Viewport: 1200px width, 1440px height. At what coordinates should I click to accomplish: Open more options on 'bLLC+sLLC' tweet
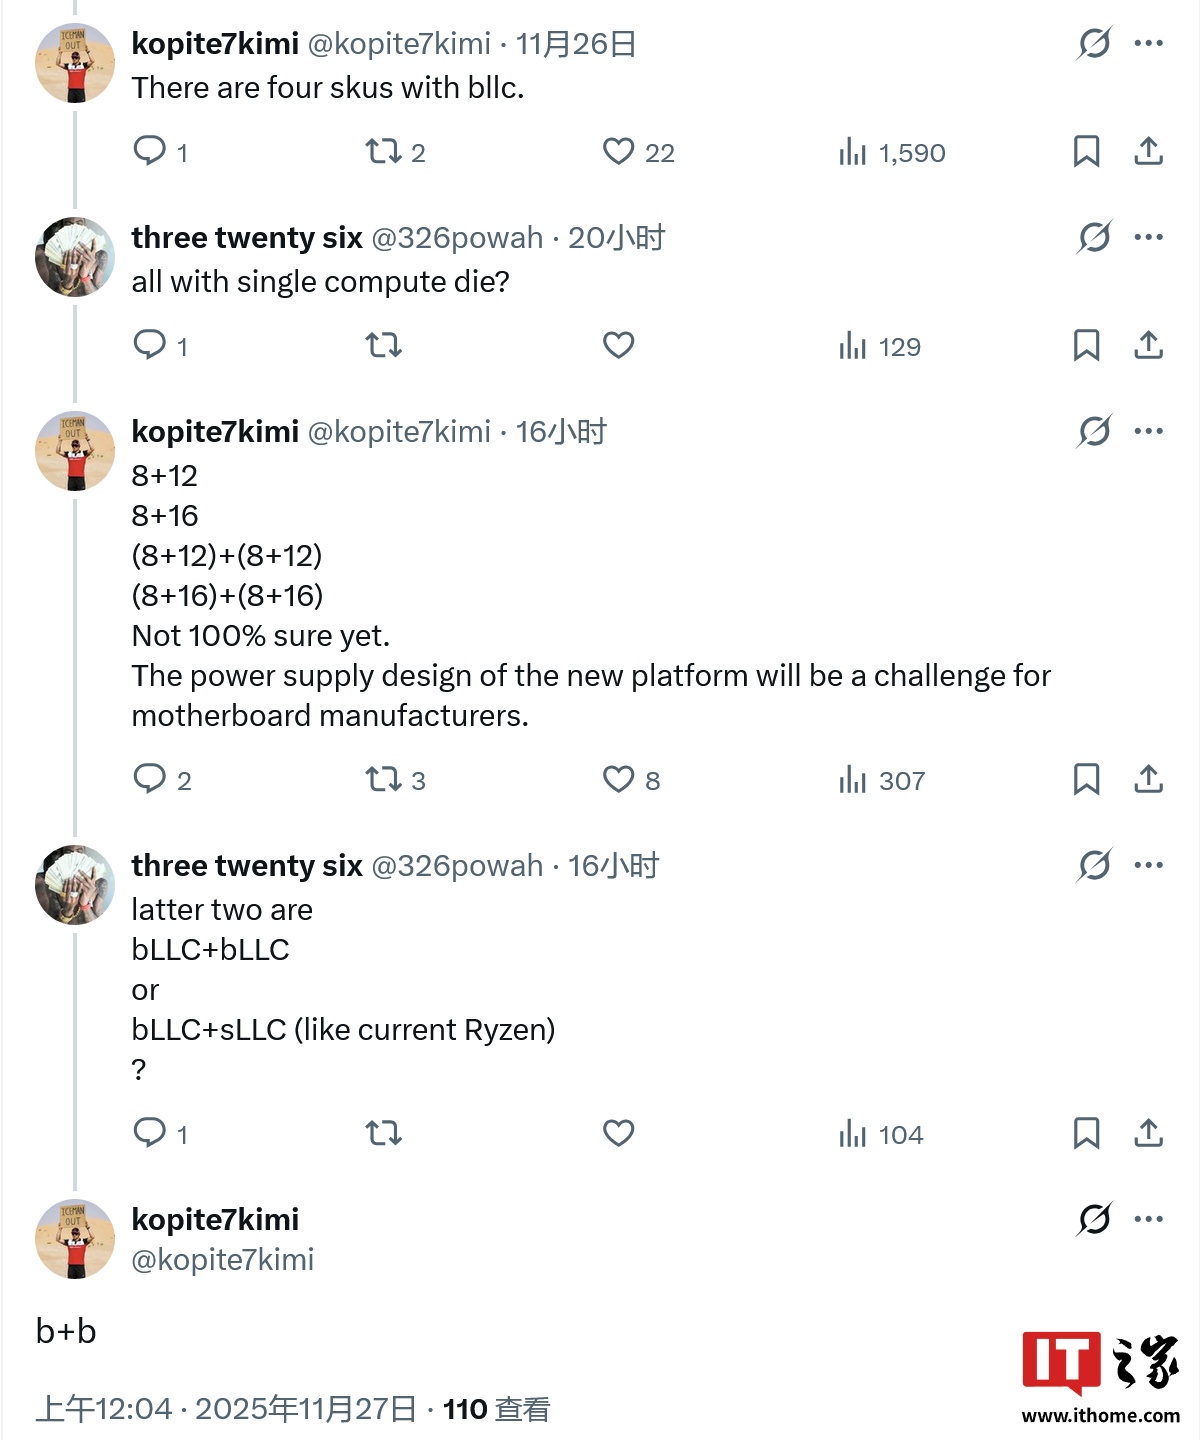[1148, 865]
